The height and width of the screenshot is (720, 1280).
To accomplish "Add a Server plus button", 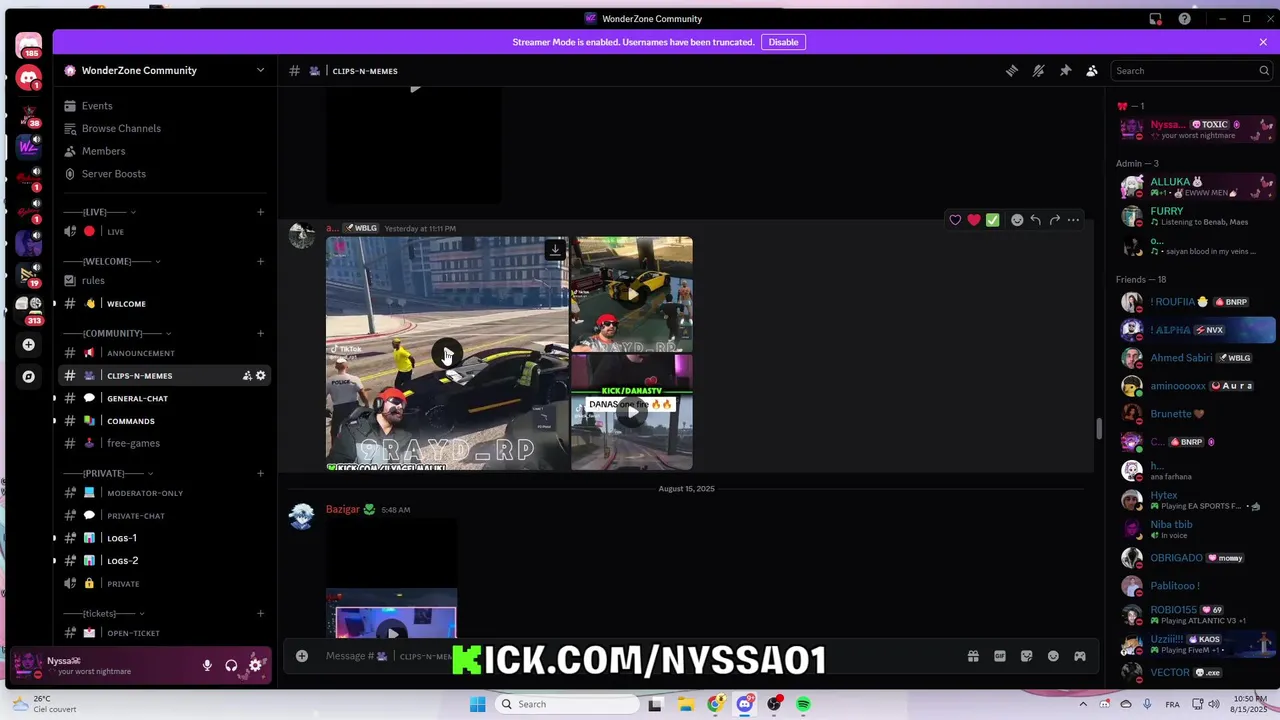I will [28, 345].
